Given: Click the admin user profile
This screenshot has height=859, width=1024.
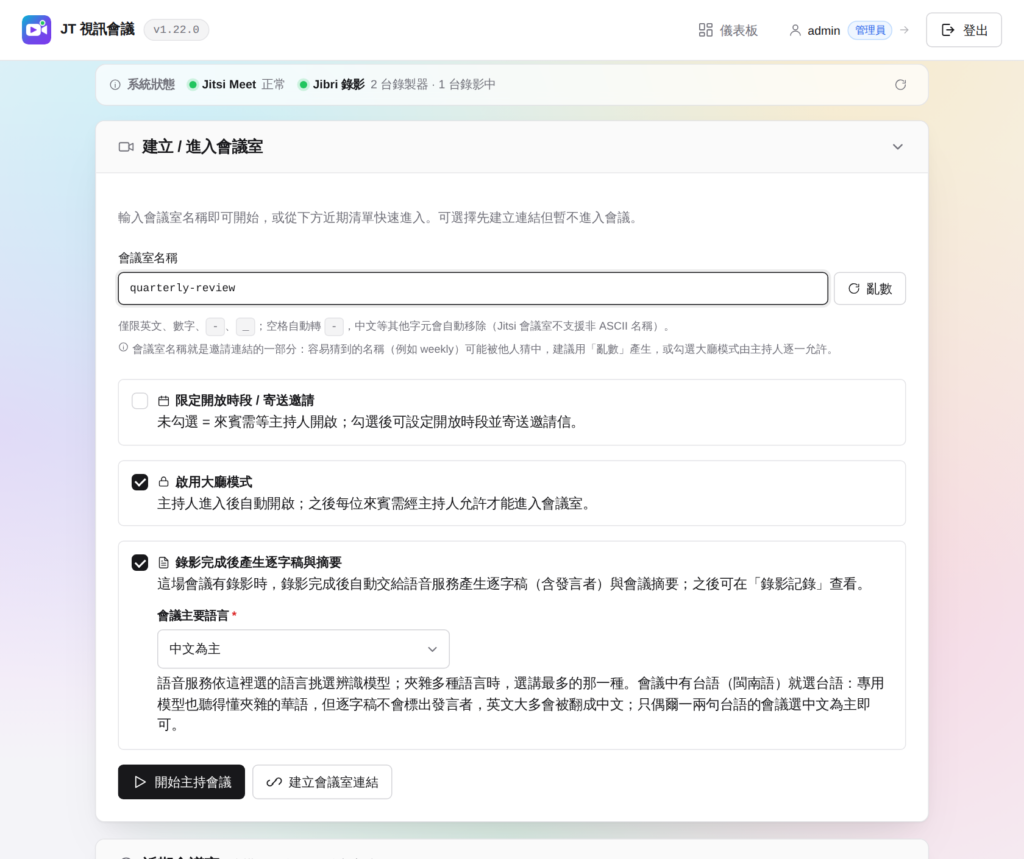Looking at the screenshot, I should [x=814, y=31].
